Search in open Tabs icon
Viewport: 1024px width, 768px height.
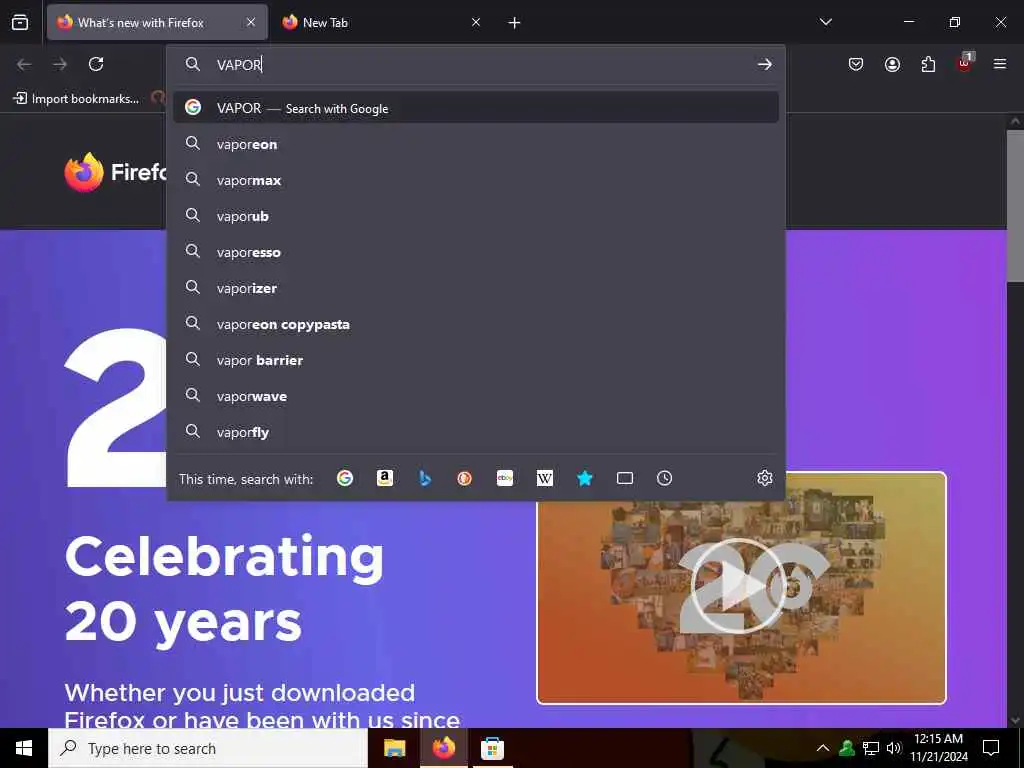coord(624,478)
